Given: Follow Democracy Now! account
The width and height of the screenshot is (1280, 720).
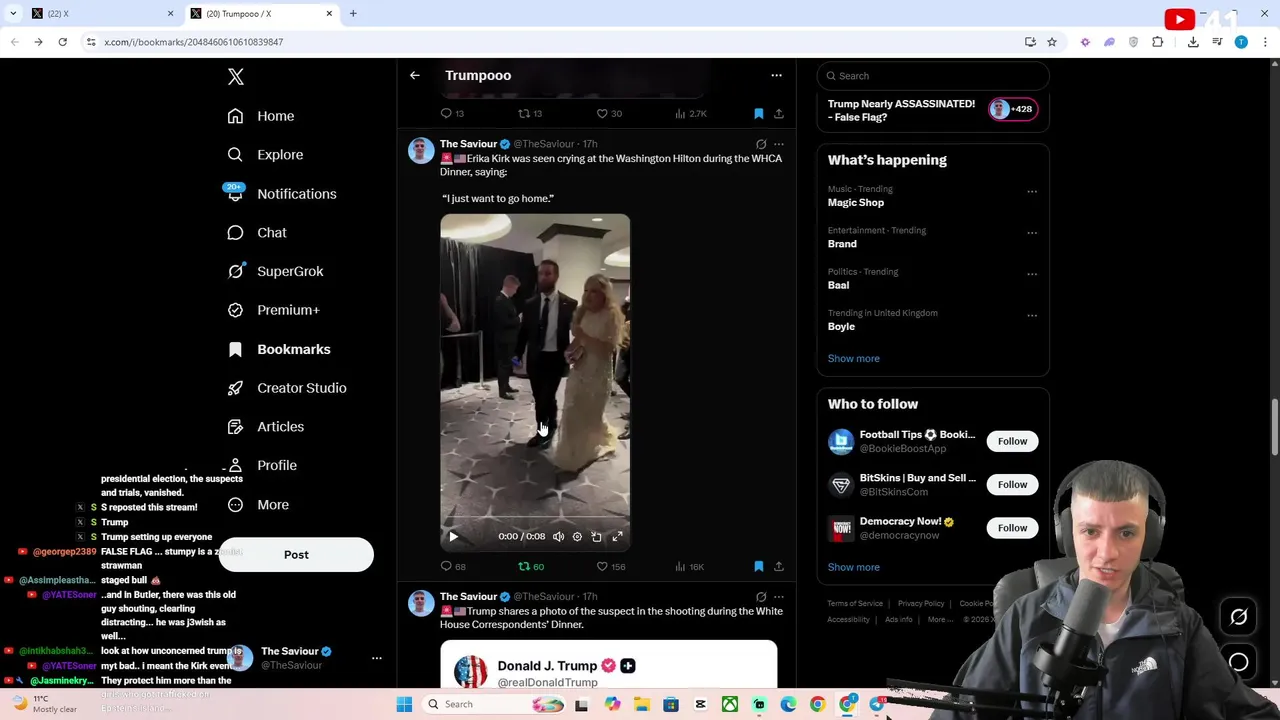Looking at the screenshot, I should click(x=1012, y=528).
